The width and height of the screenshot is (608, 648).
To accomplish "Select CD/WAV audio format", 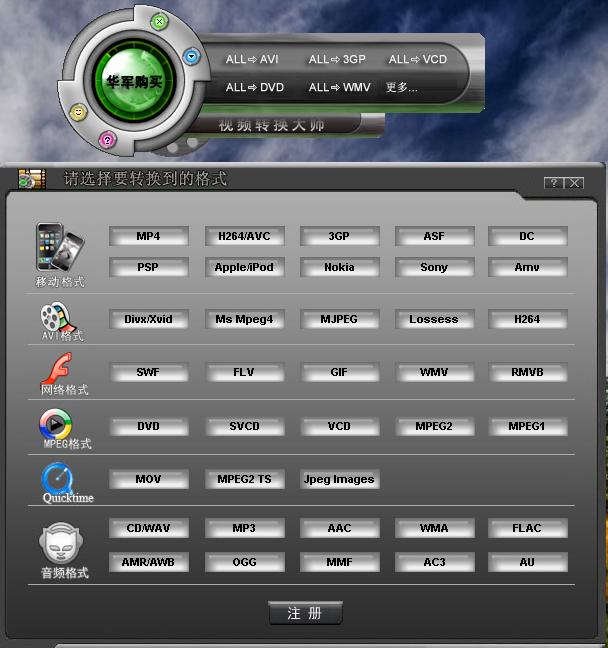I will (x=148, y=528).
